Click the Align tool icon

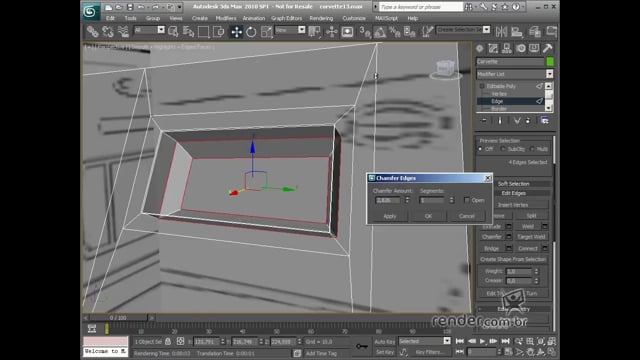click(517, 31)
